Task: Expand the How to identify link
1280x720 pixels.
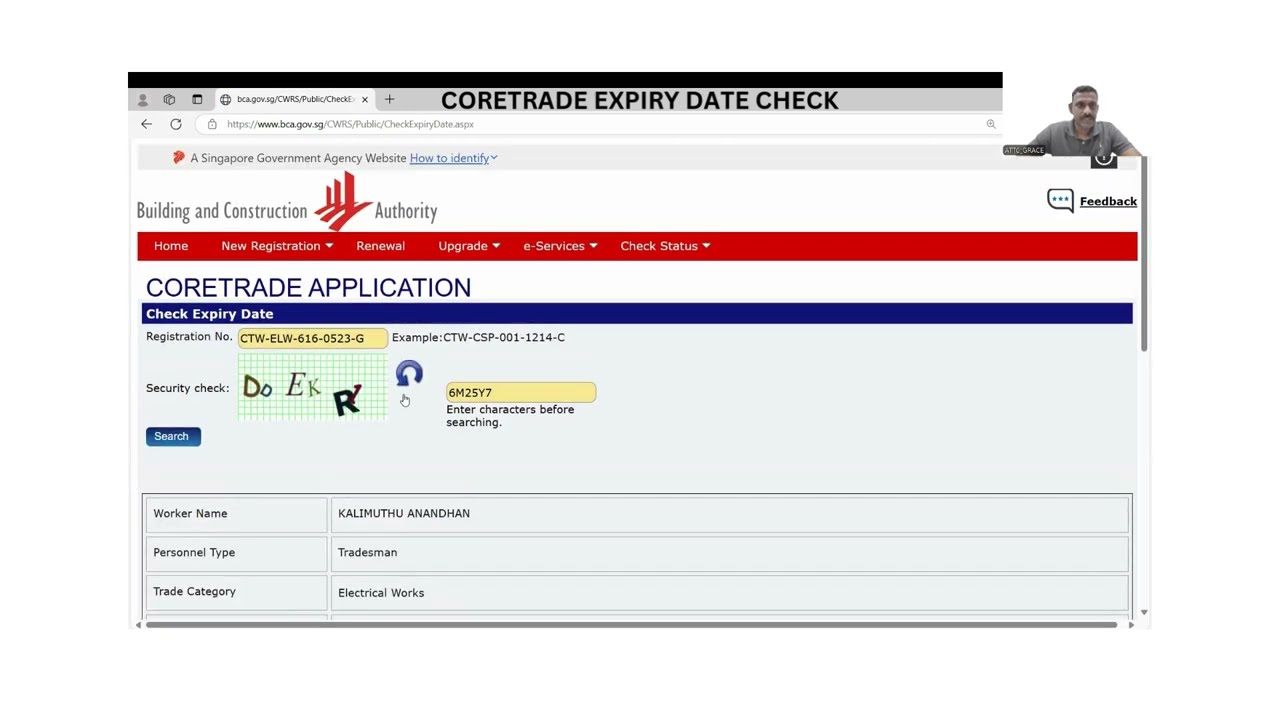Action: click(x=453, y=158)
